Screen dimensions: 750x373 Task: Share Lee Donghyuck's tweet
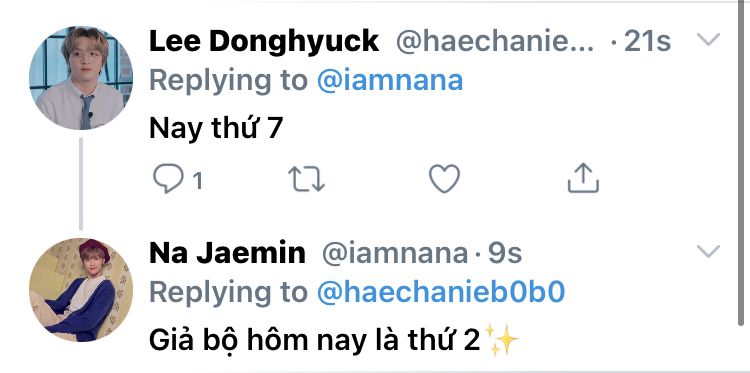(583, 178)
